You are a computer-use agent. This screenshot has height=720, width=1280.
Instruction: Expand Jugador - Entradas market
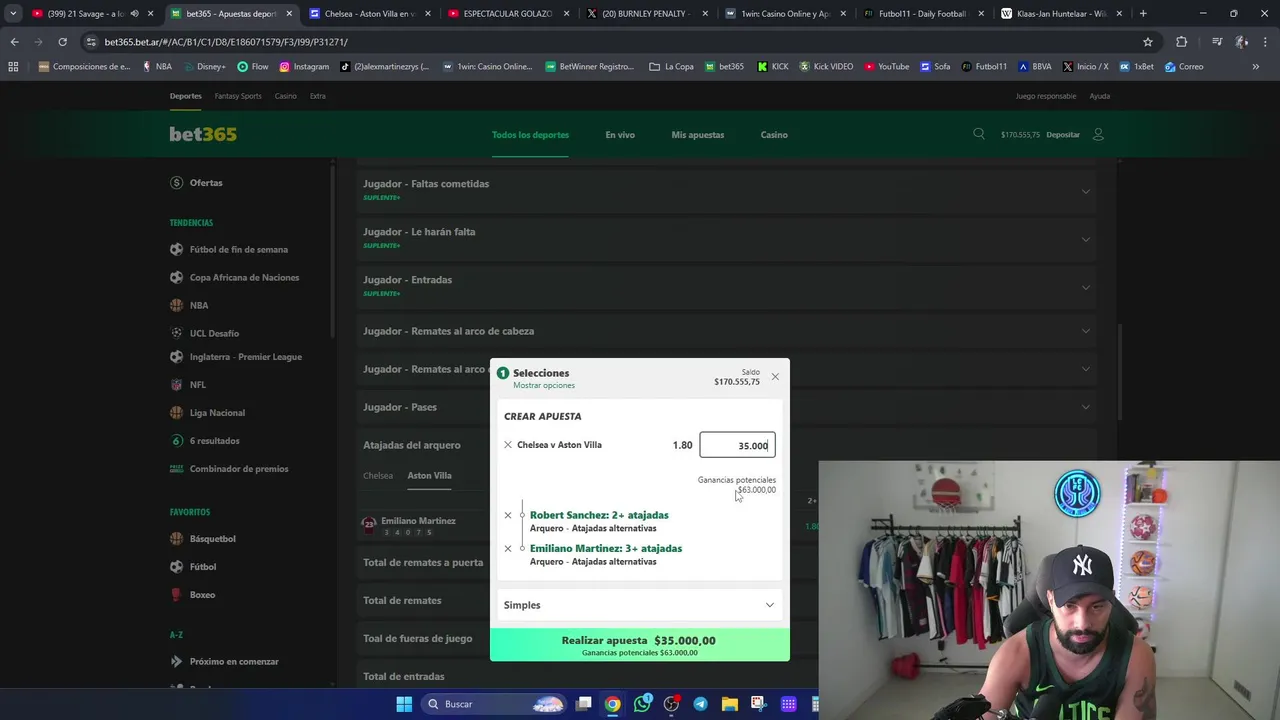(x=727, y=285)
